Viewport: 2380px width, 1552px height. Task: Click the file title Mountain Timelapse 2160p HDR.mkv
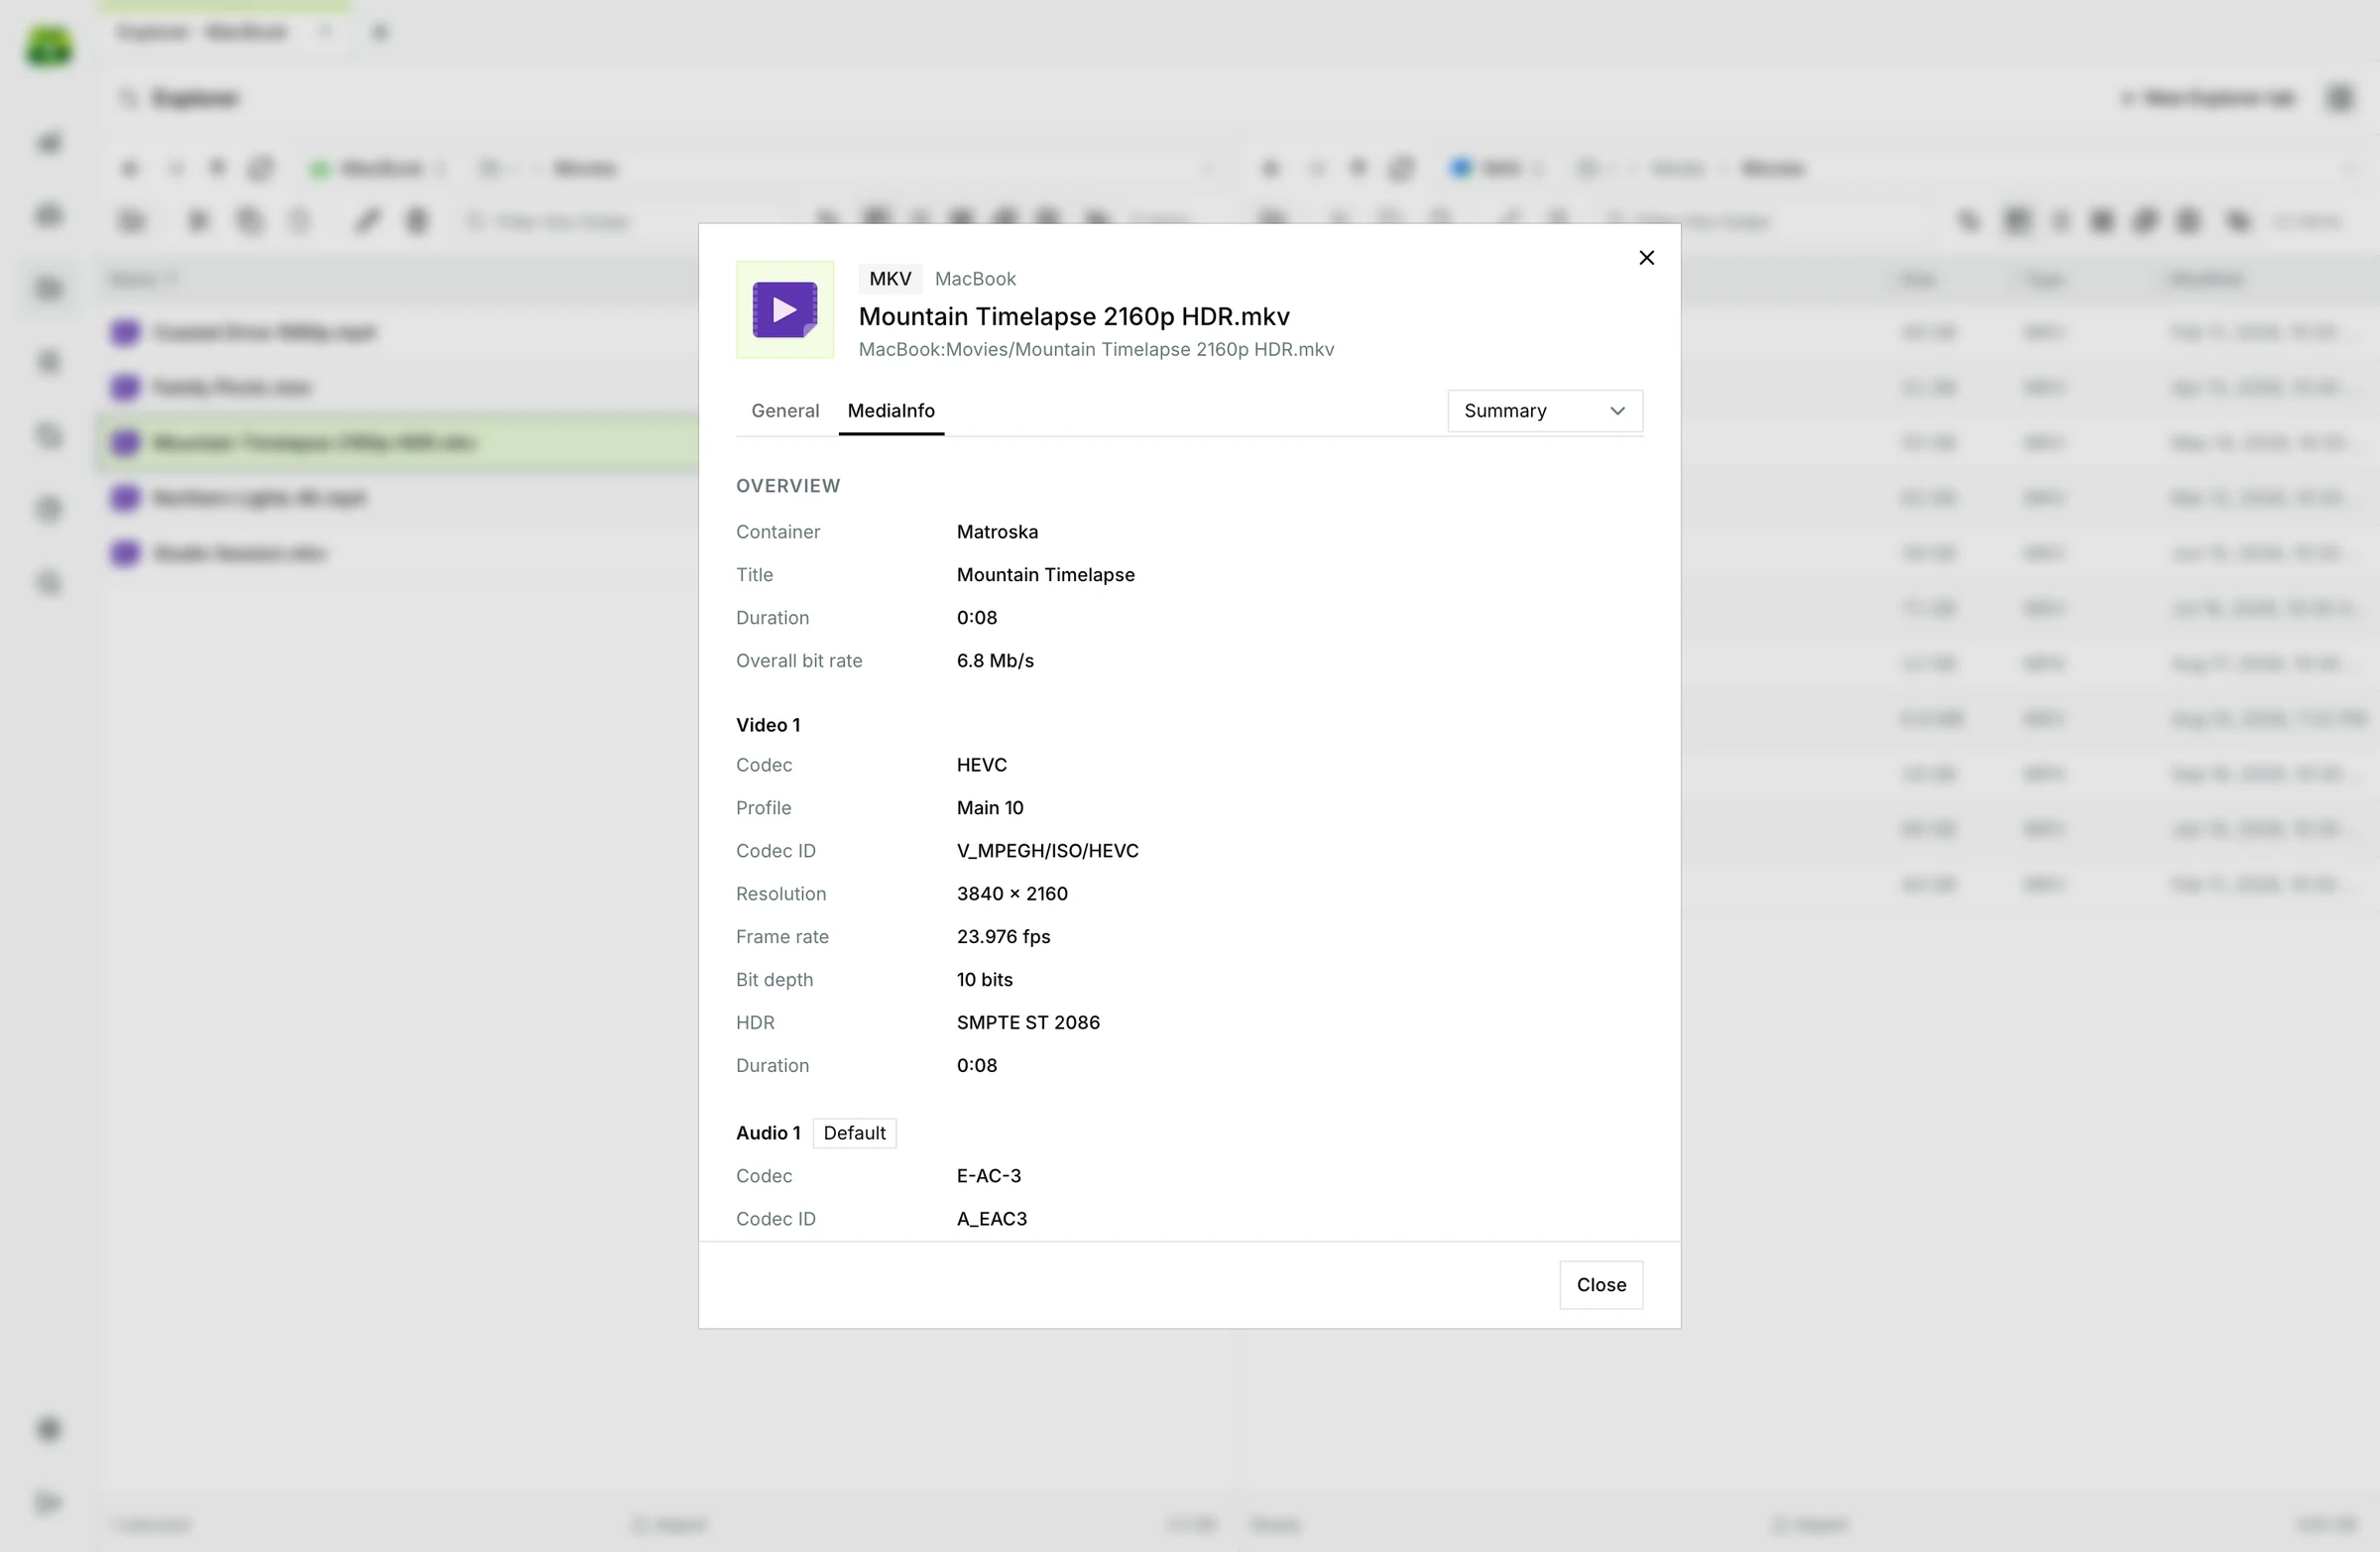point(1074,316)
